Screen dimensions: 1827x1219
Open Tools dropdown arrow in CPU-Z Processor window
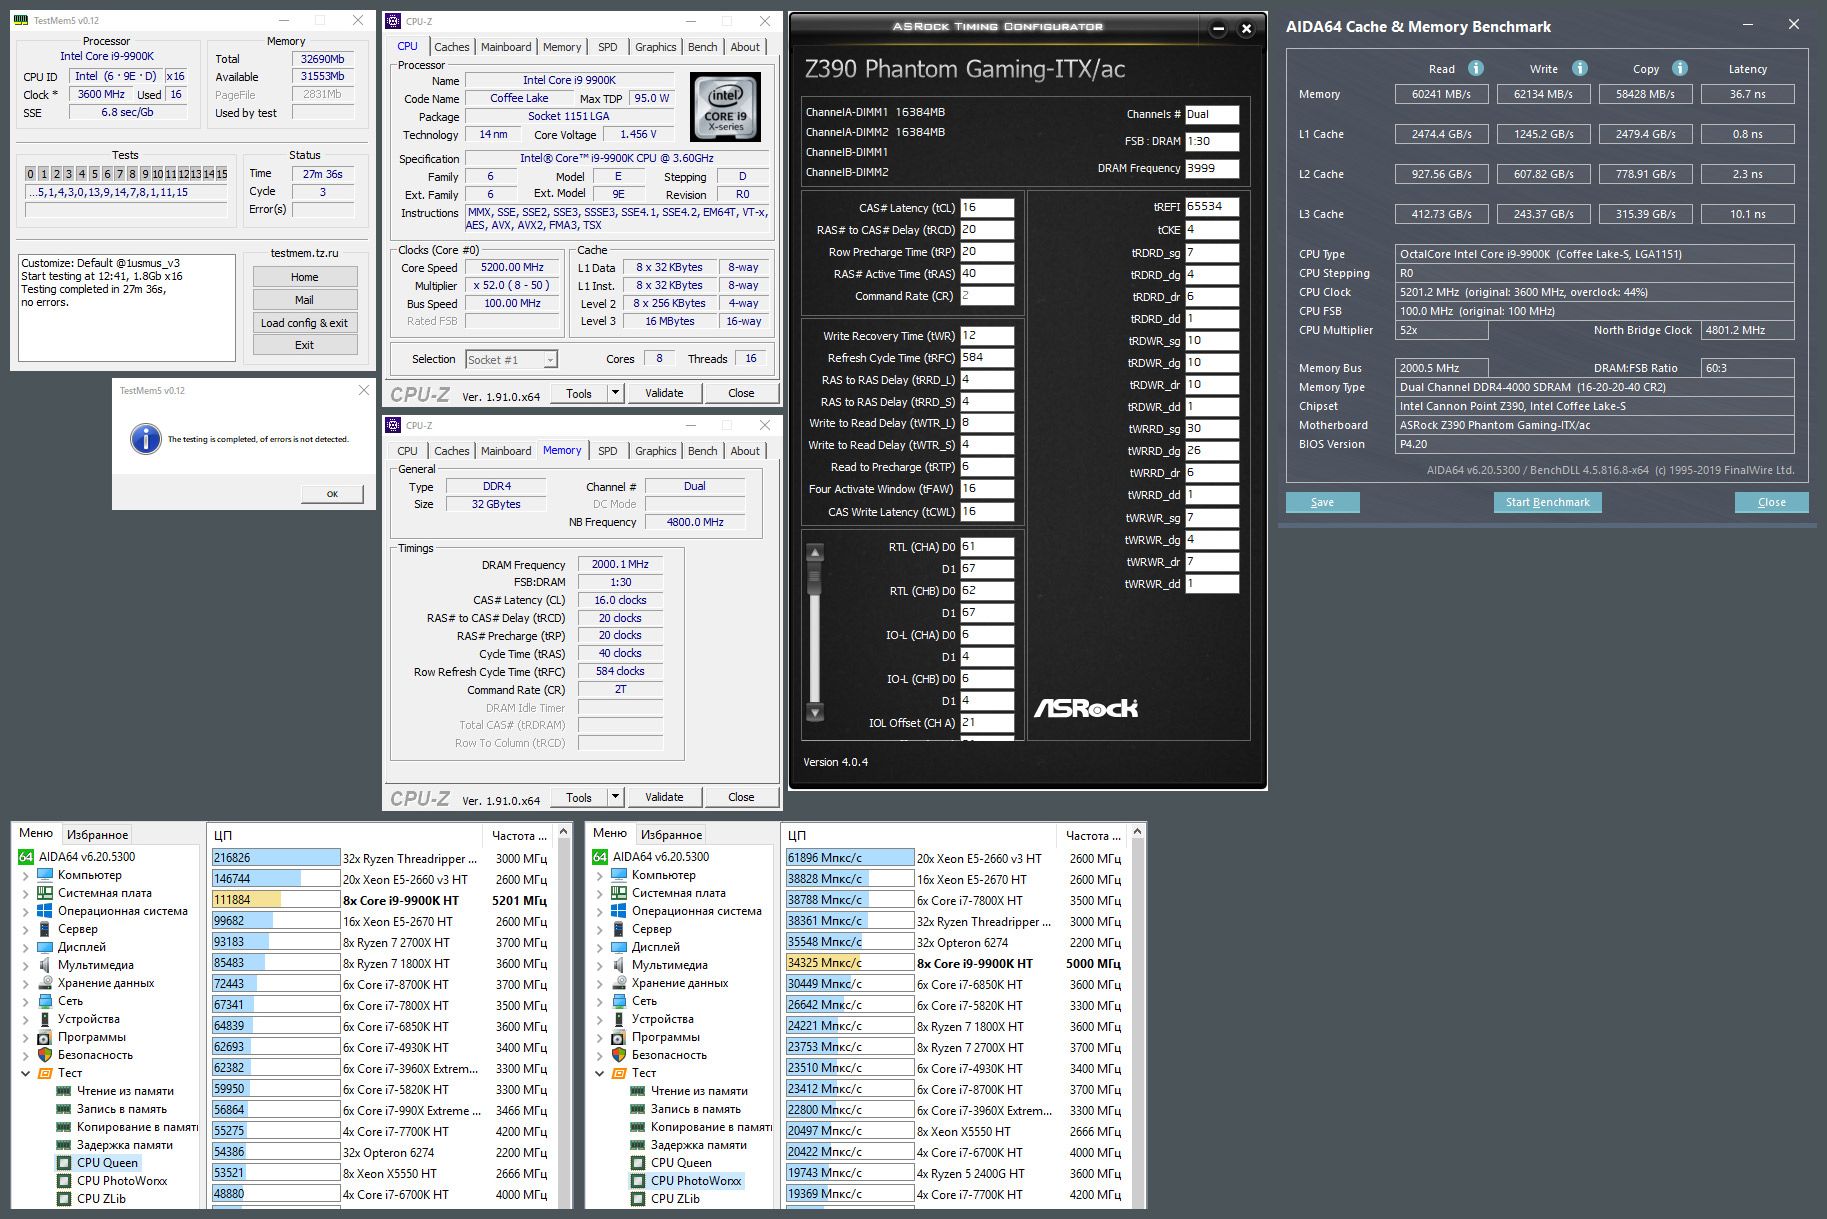click(615, 393)
